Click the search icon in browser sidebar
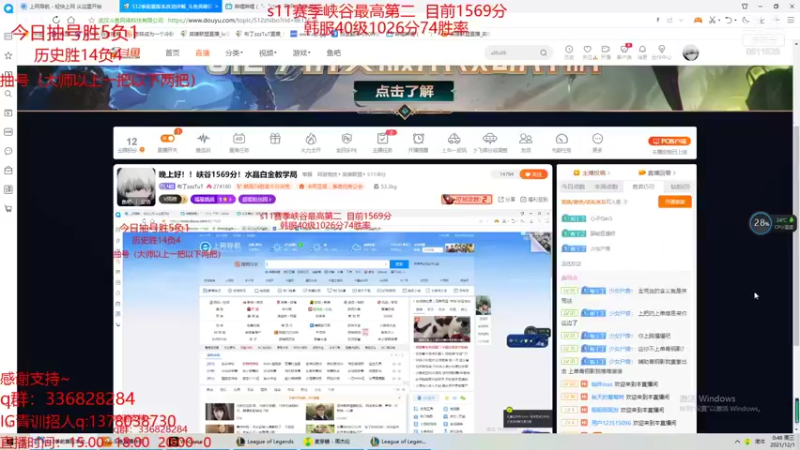Image resolution: width=800 pixels, height=450 pixels. coord(8,94)
